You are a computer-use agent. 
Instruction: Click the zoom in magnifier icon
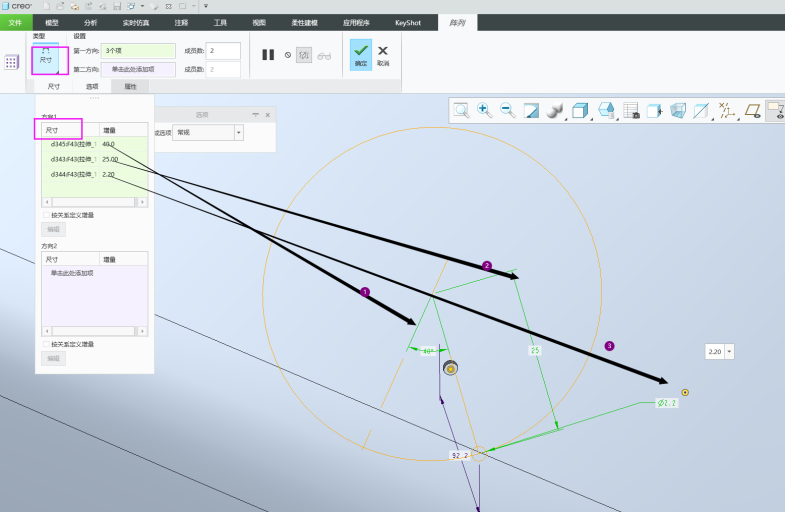coord(484,110)
